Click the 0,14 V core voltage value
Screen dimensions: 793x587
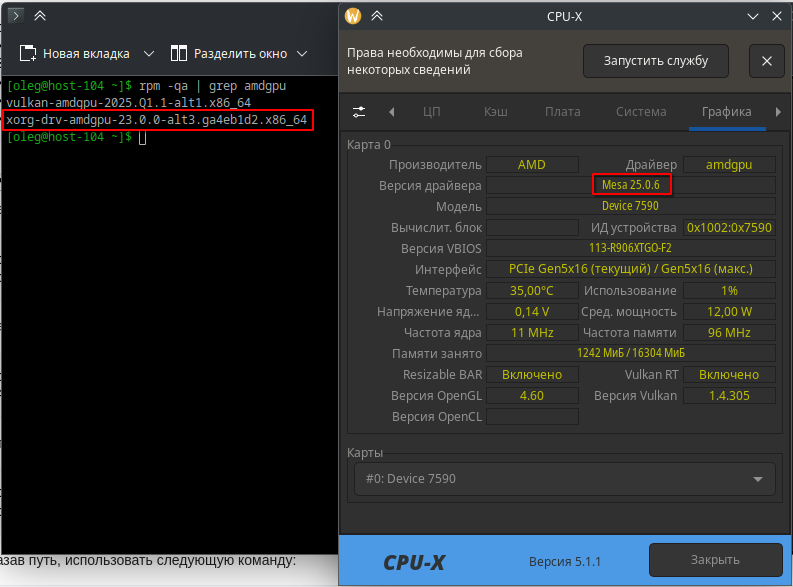click(x=532, y=311)
